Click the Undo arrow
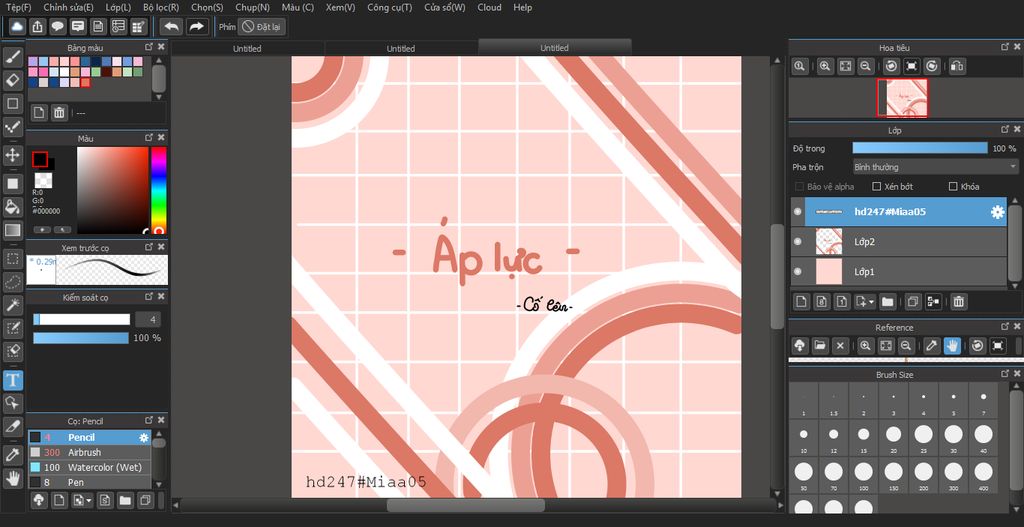Screen dimensions: 1024x527 coord(171,27)
